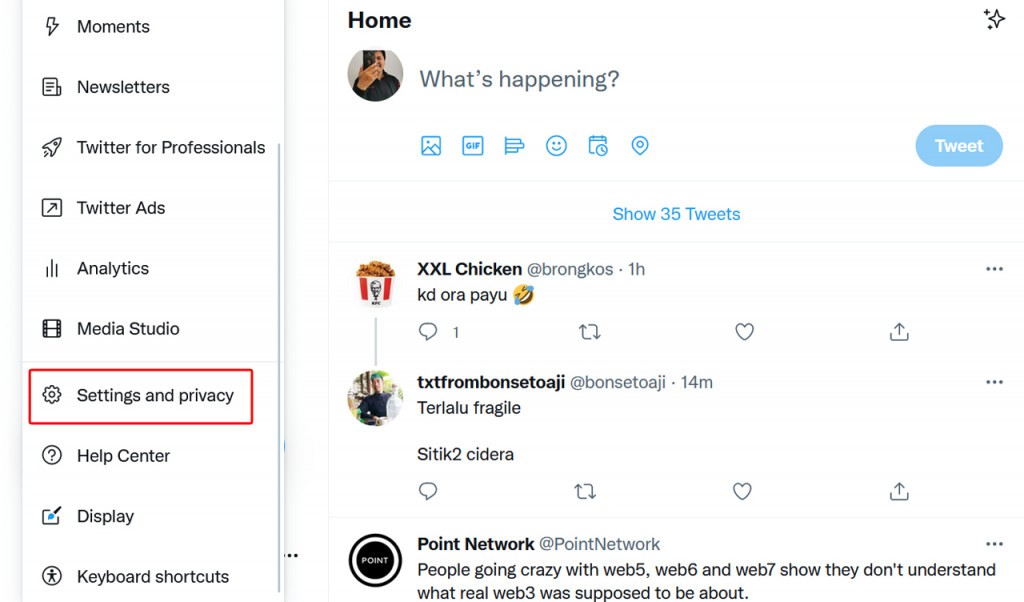
Task: Share txtfrombonsetoaji's tweet
Action: [898, 491]
